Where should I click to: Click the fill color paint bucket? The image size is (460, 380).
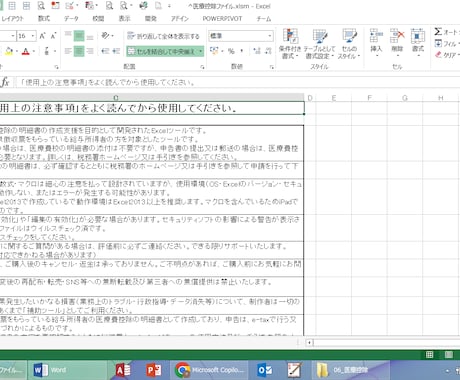pyautogui.click(x=9, y=51)
